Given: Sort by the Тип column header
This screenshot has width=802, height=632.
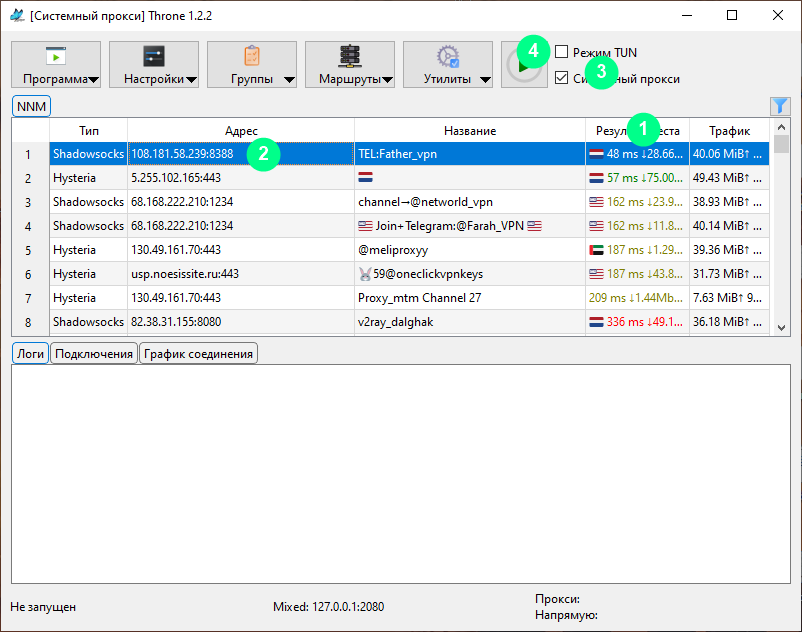Looking at the screenshot, I should [x=88, y=131].
